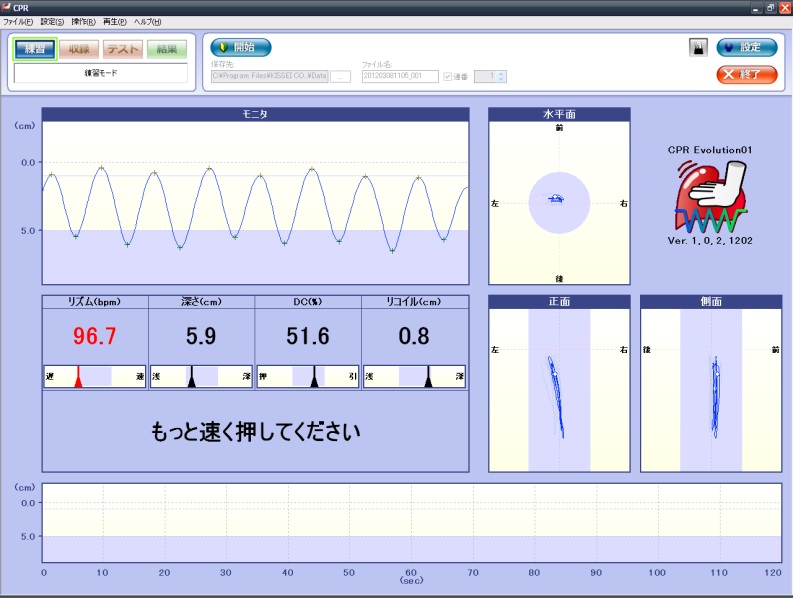Switch to the テスト test mode
This screenshot has height=598, width=793.
point(123,49)
